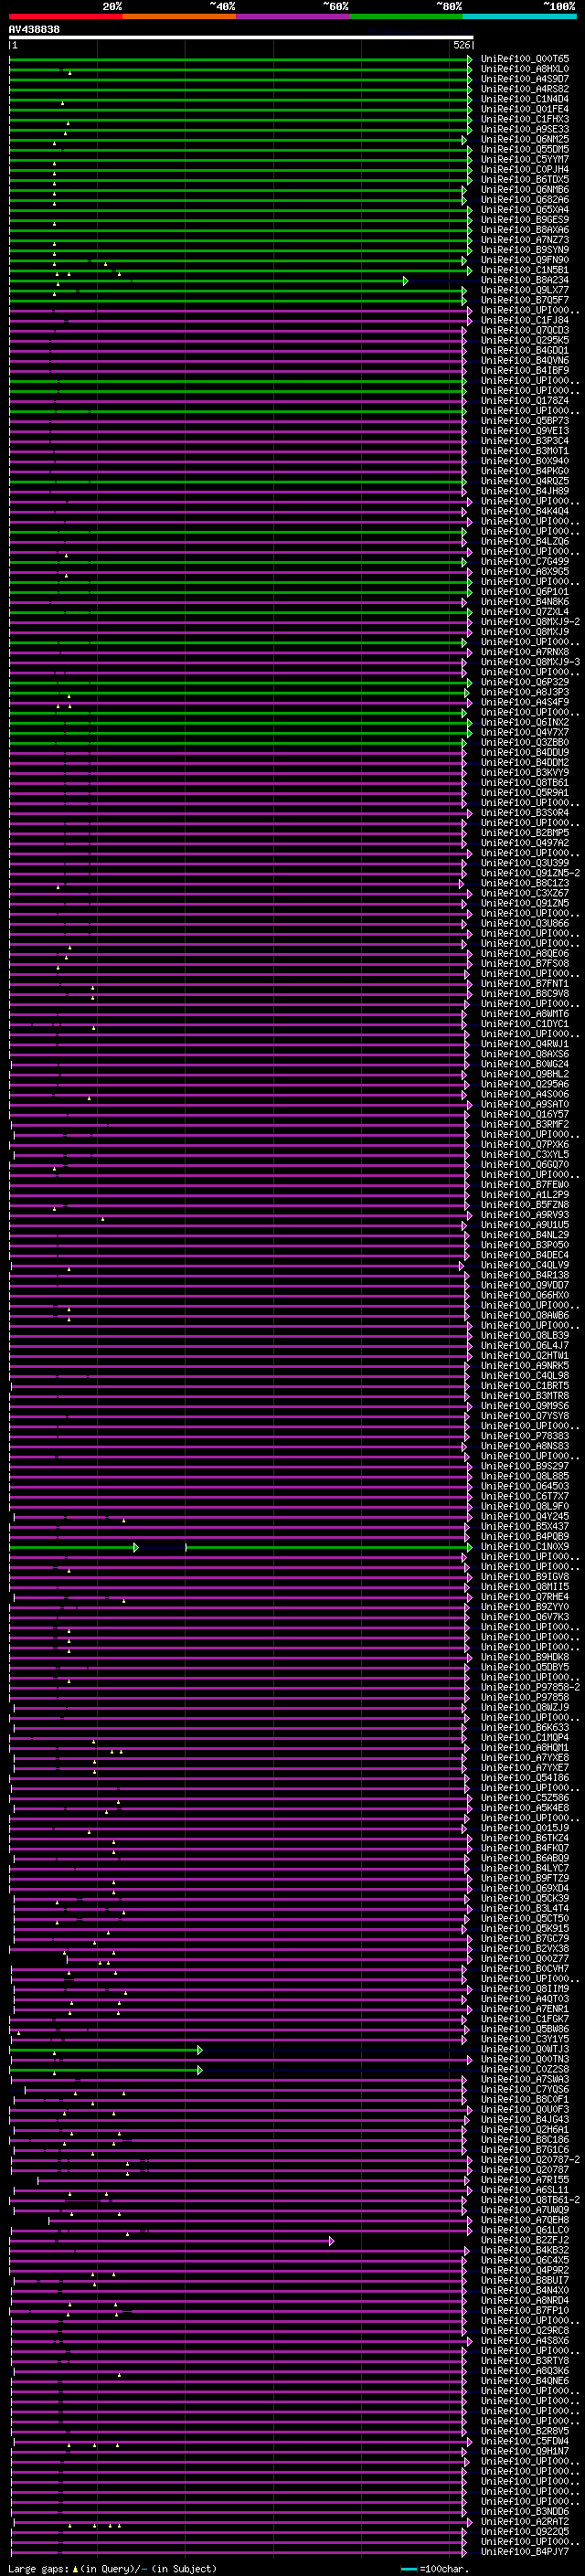Select label UniRef100_C1FJ84
This screenshot has width=585, height=2576.
525,320
